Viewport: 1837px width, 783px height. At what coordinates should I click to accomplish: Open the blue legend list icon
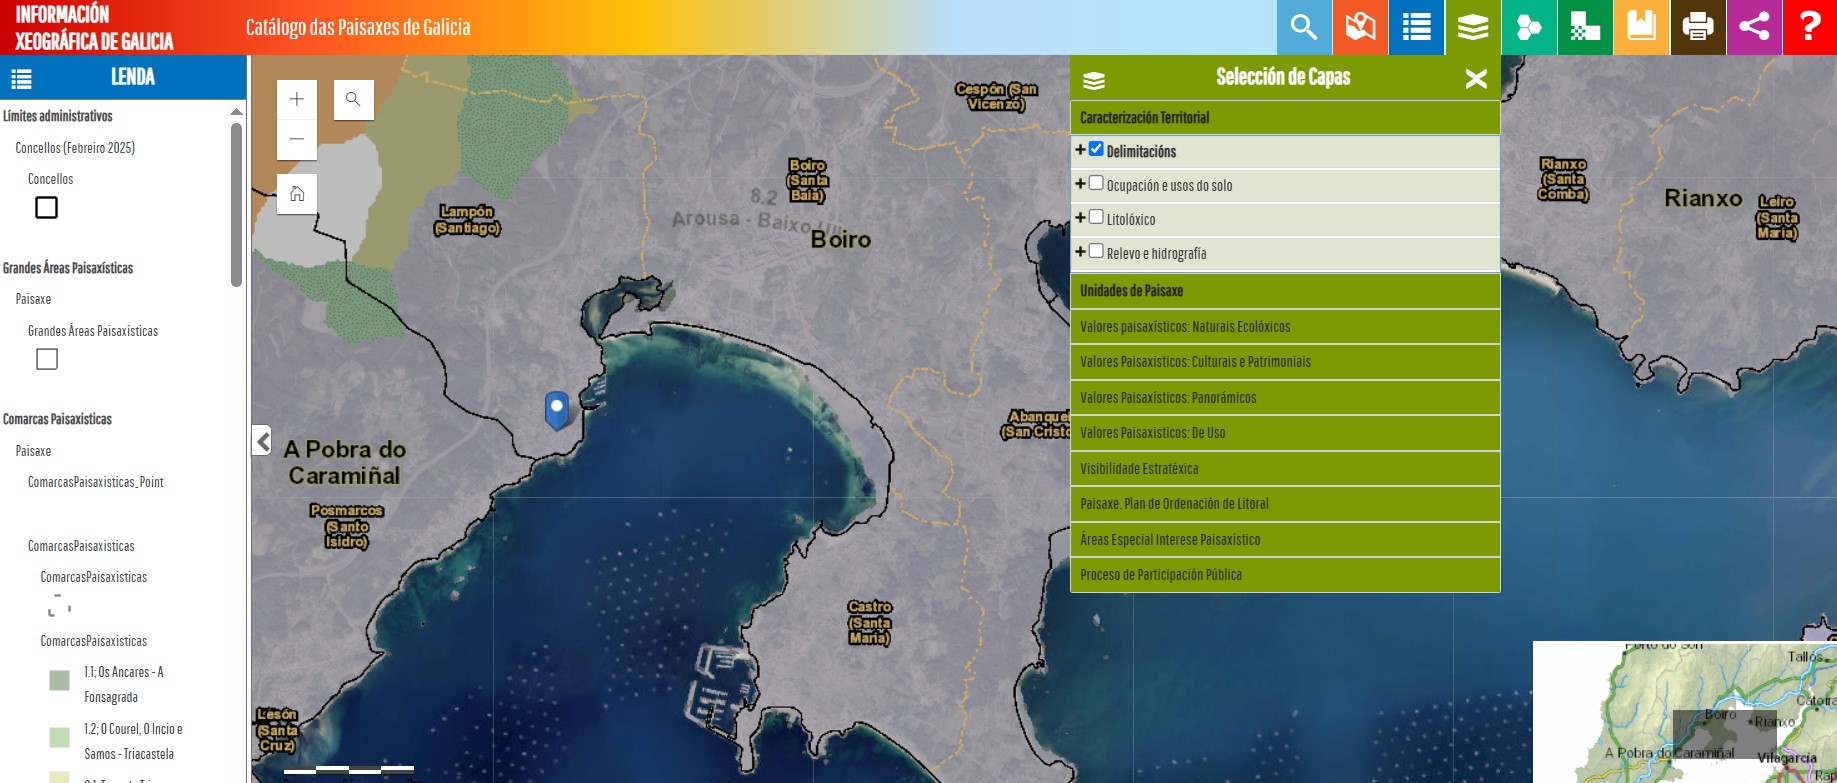tap(1416, 27)
